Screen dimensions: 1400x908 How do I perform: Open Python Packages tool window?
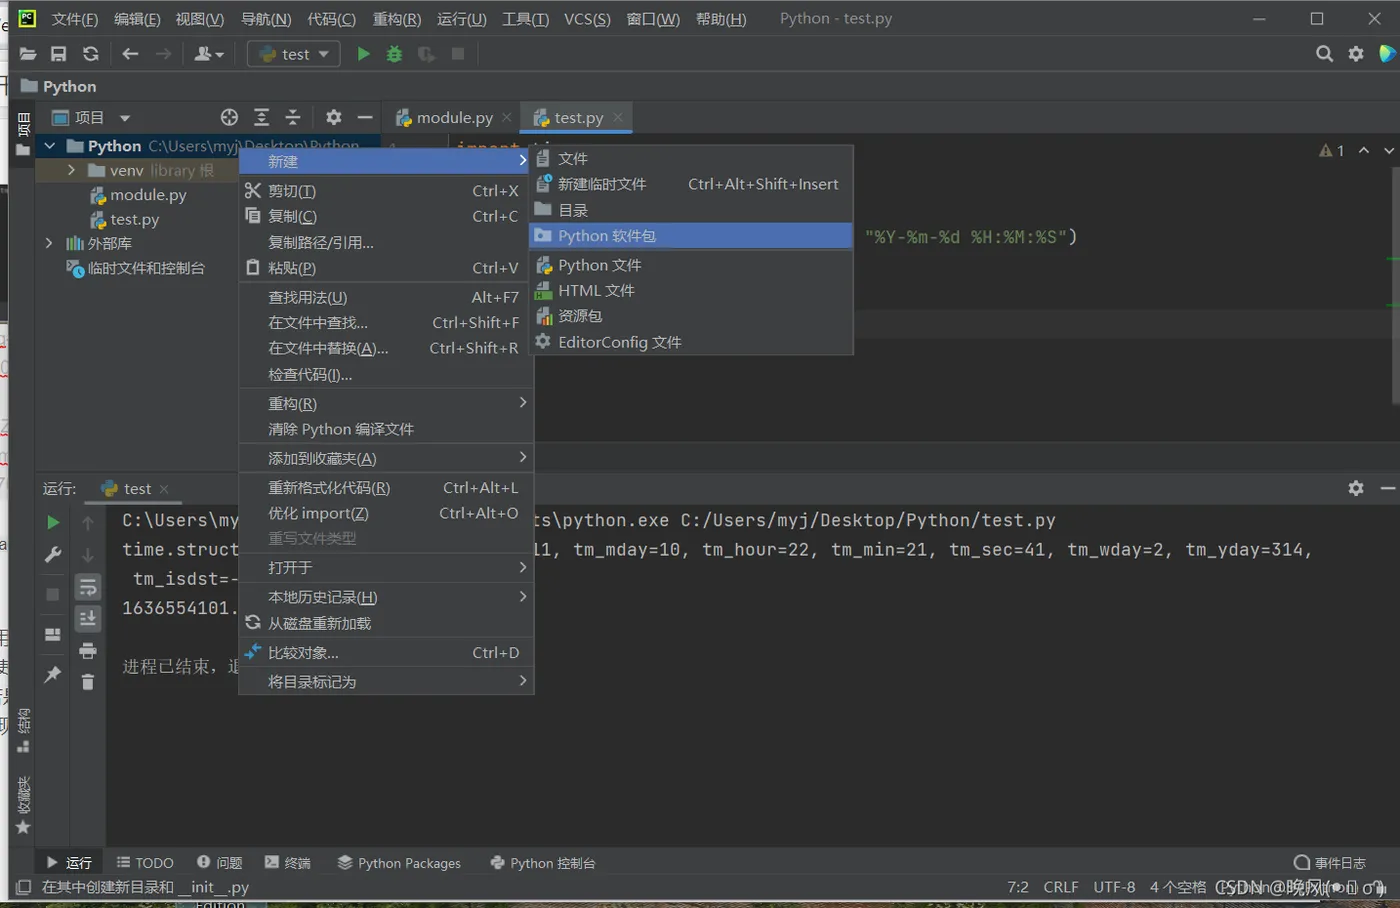[x=399, y=862]
